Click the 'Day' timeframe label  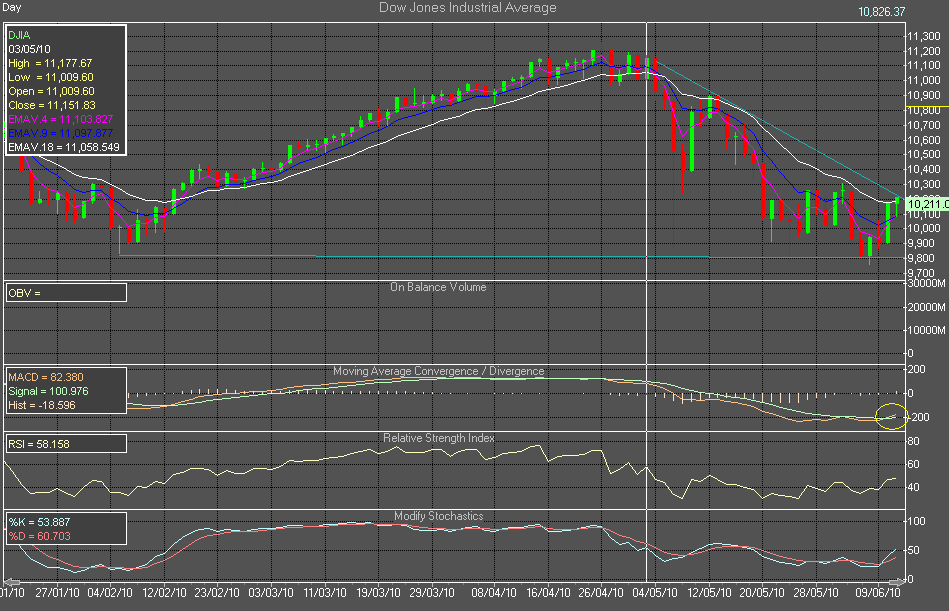click(11, 7)
